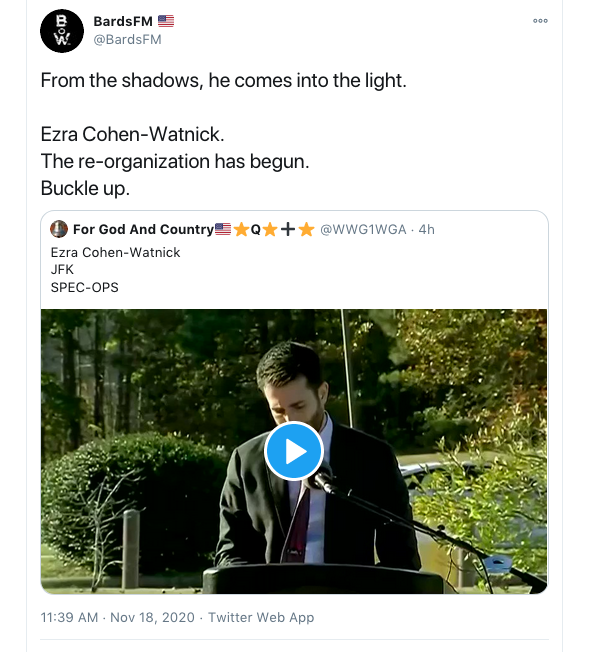Click the video thumbnail of the speaker
The height and width of the screenshot is (652, 589).
294,451
